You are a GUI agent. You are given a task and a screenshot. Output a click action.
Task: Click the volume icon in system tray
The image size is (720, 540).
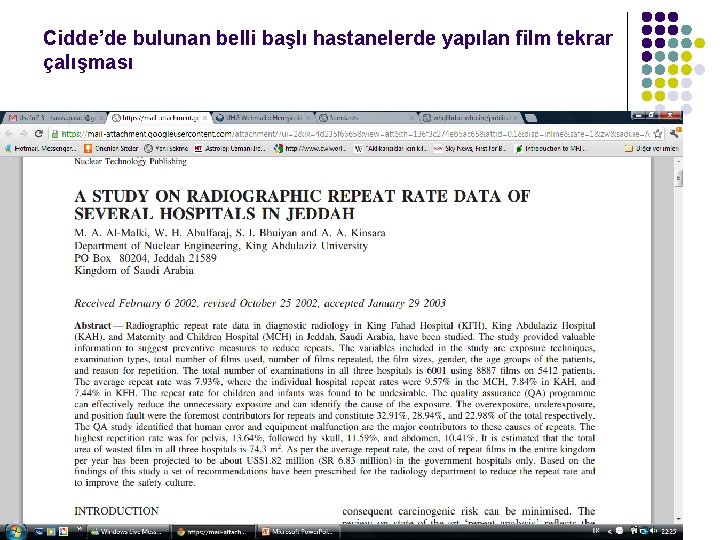click(654, 531)
